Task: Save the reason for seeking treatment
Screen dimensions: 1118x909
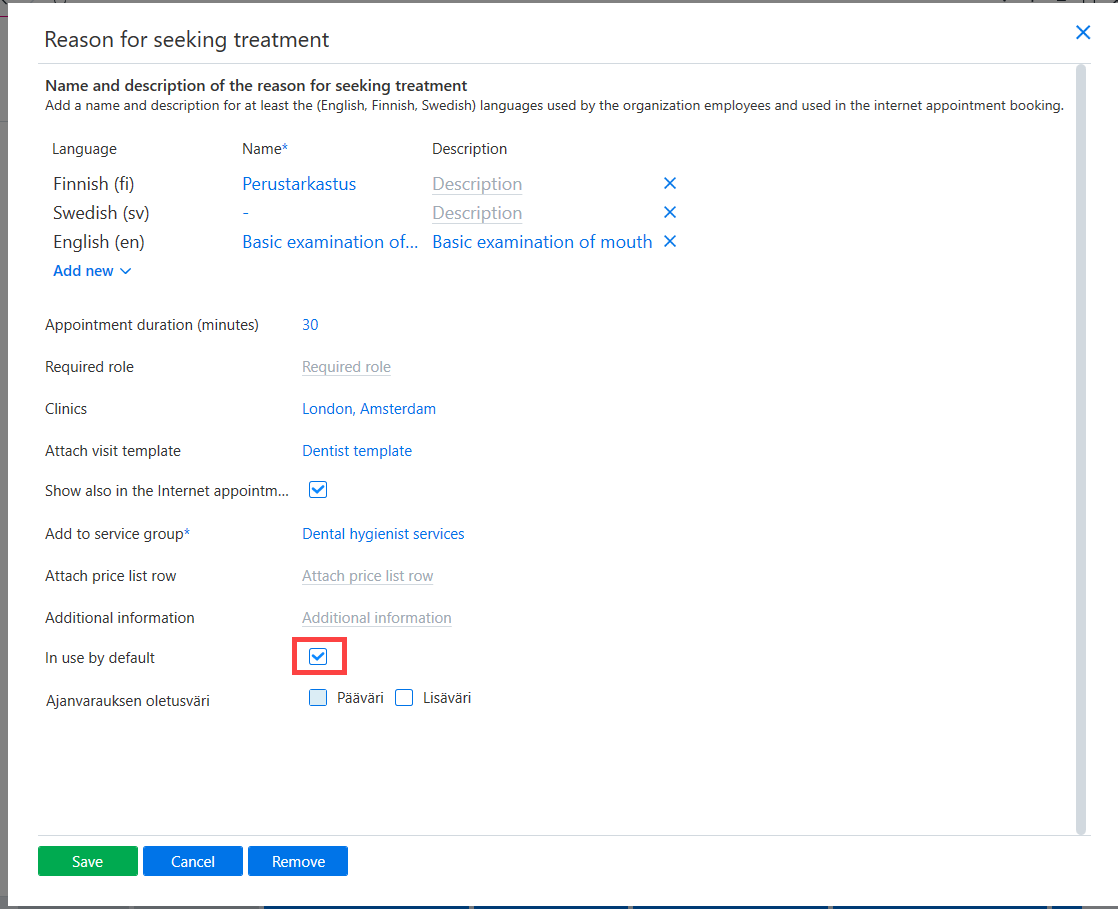Action: click(88, 861)
